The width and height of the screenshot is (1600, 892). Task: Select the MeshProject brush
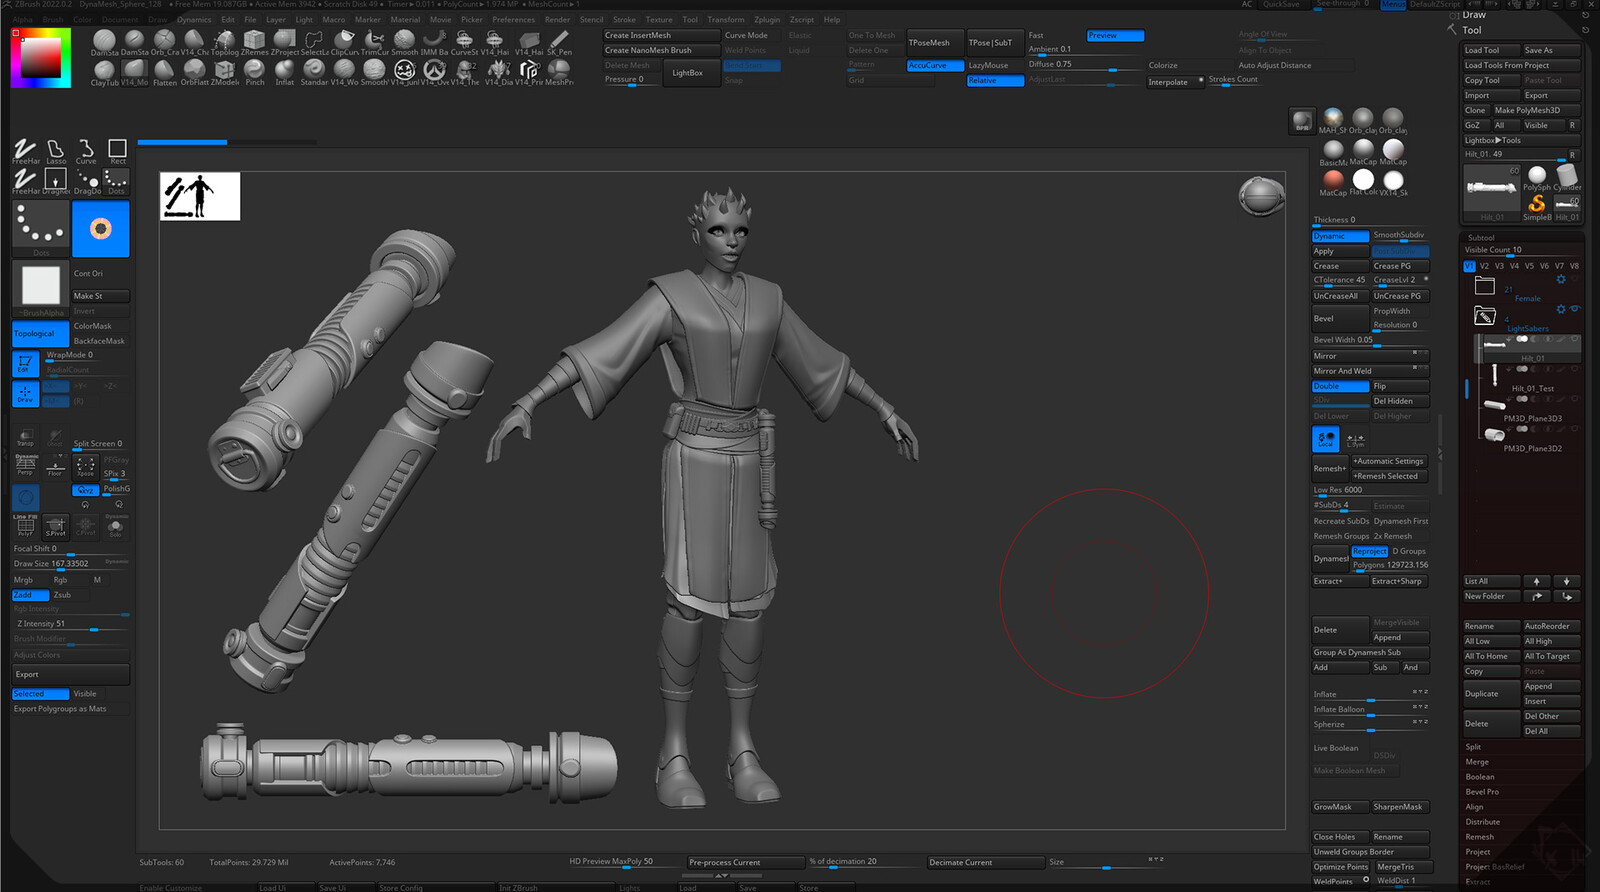coord(559,71)
